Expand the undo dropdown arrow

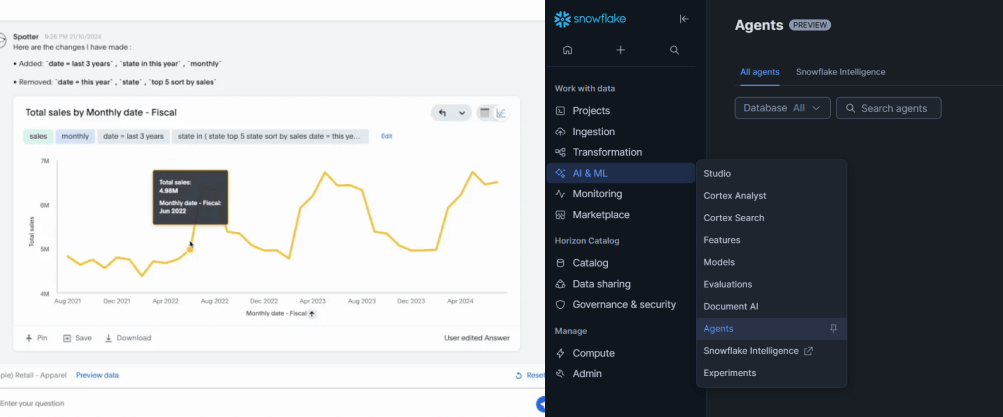pos(461,113)
